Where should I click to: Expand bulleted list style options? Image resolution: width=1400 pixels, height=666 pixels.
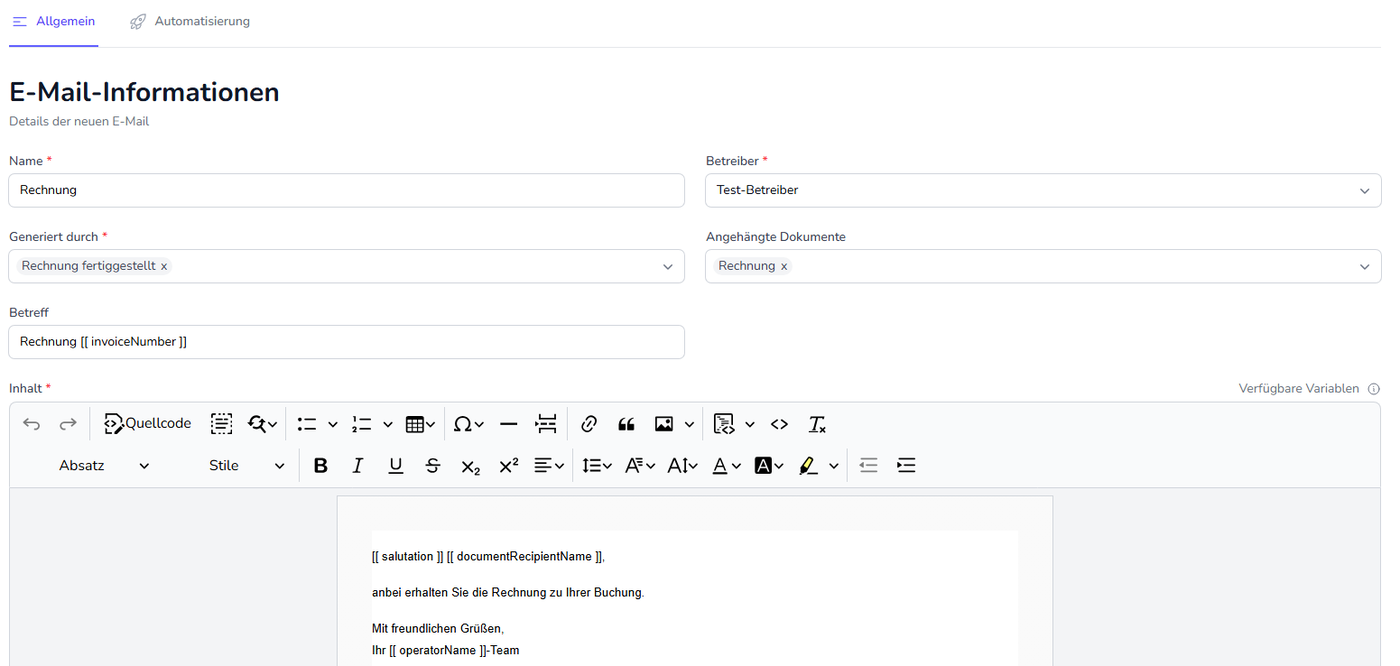click(x=333, y=424)
